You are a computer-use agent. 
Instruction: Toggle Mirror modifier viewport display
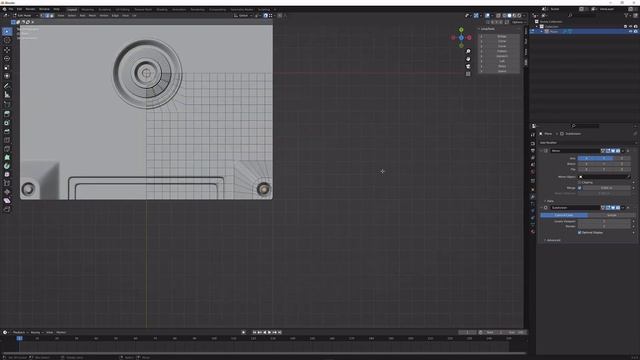tap(613, 151)
